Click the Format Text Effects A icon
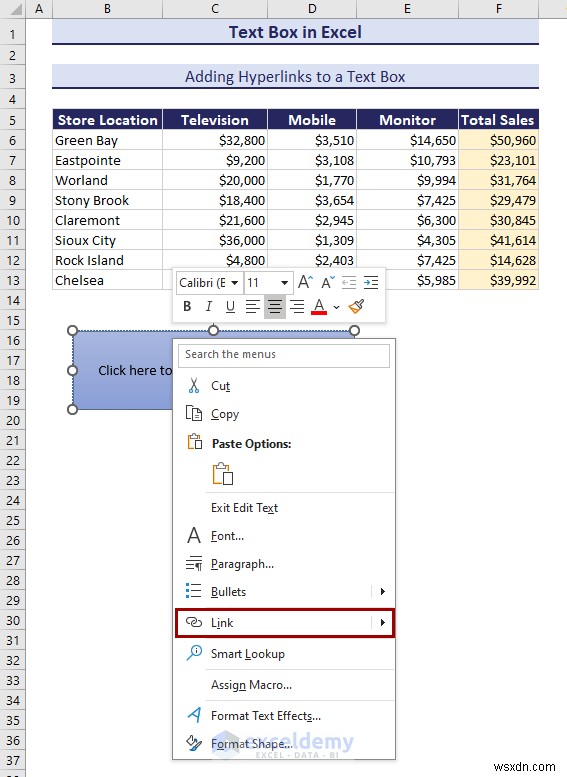 click(x=194, y=715)
